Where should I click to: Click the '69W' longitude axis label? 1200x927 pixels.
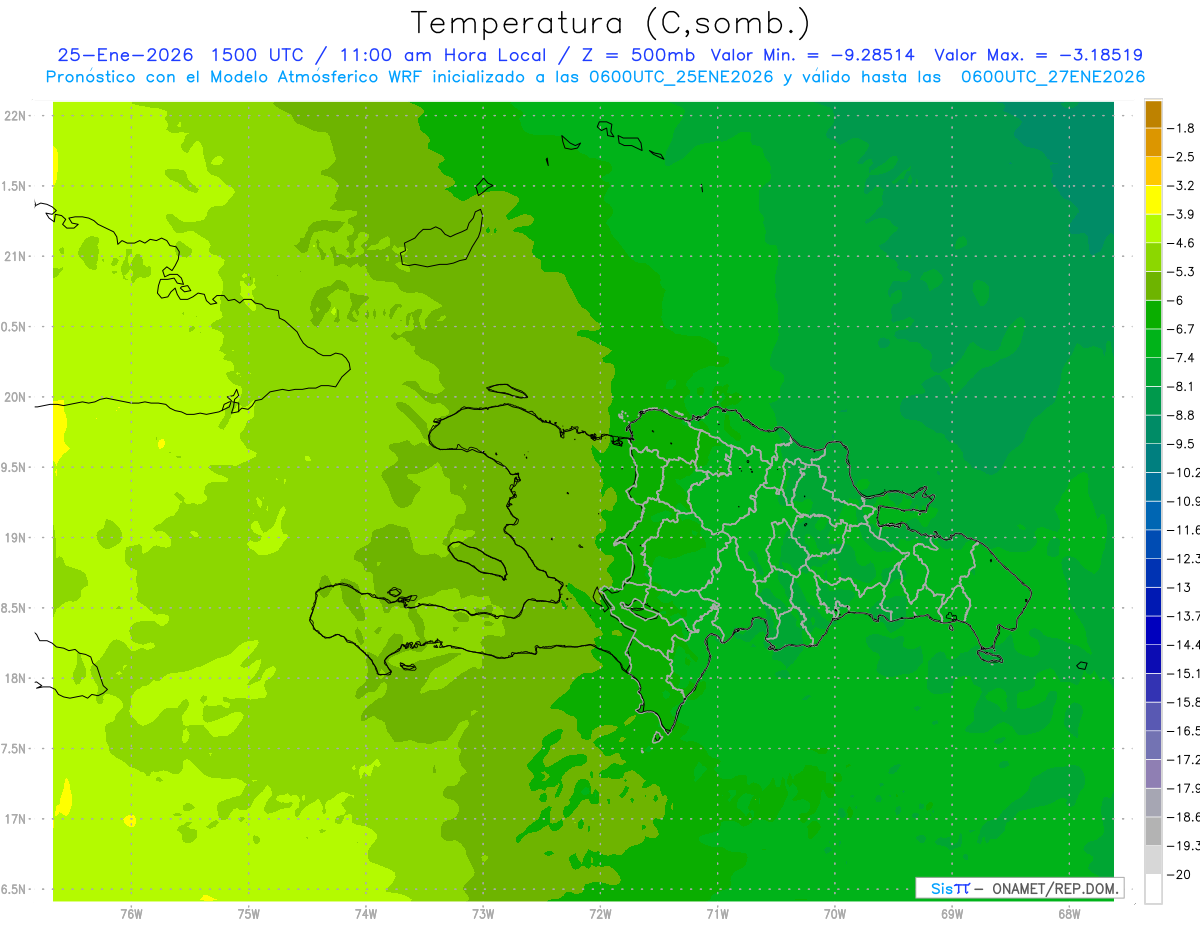click(x=952, y=914)
